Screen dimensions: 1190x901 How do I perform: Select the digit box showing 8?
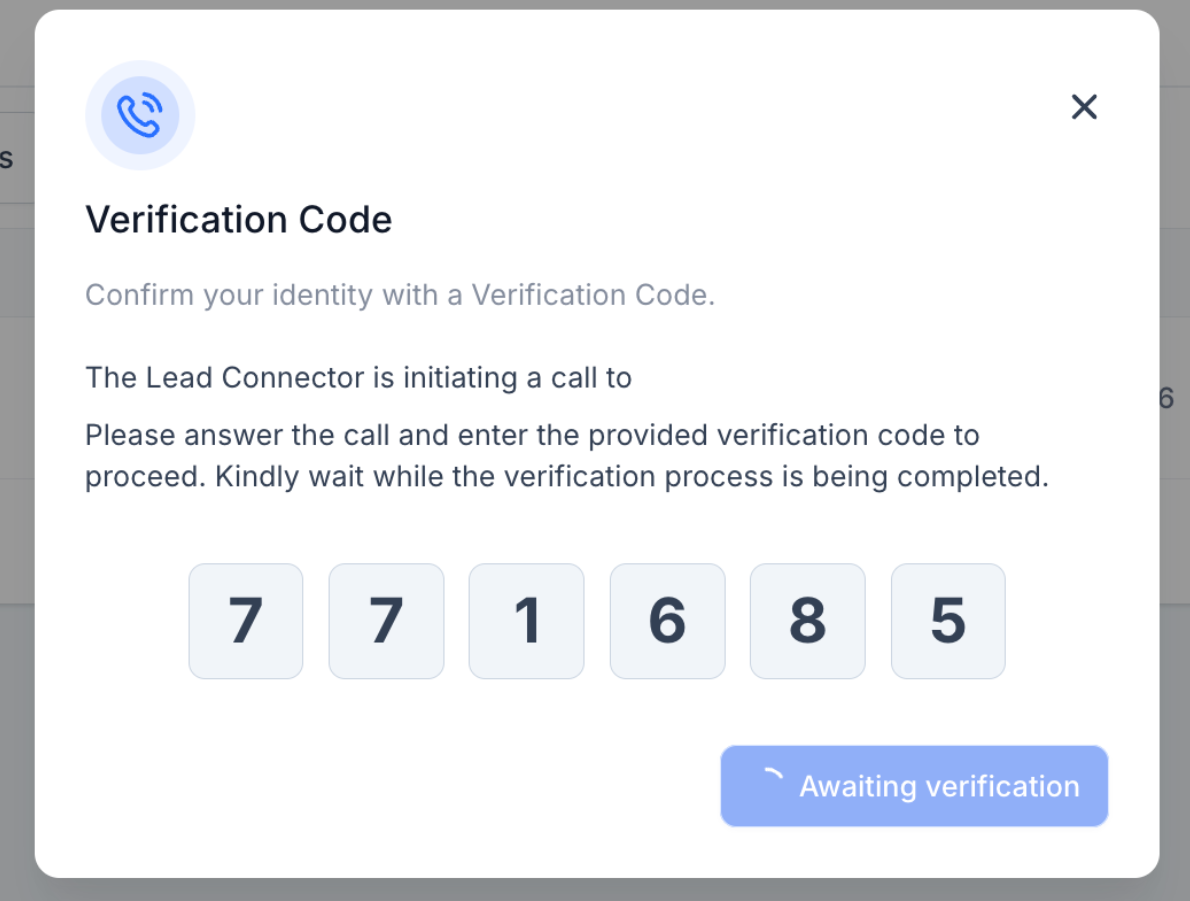coord(807,621)
